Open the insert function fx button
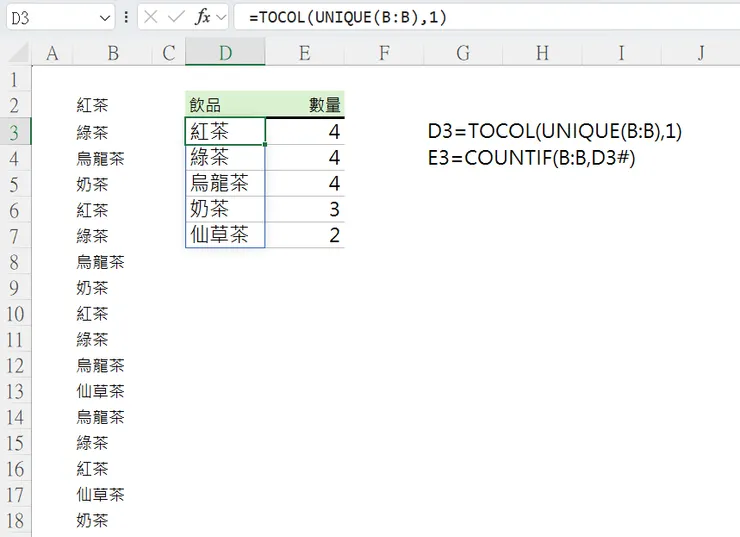This screenshot has width=740, height=537. (x=202, y=17)
